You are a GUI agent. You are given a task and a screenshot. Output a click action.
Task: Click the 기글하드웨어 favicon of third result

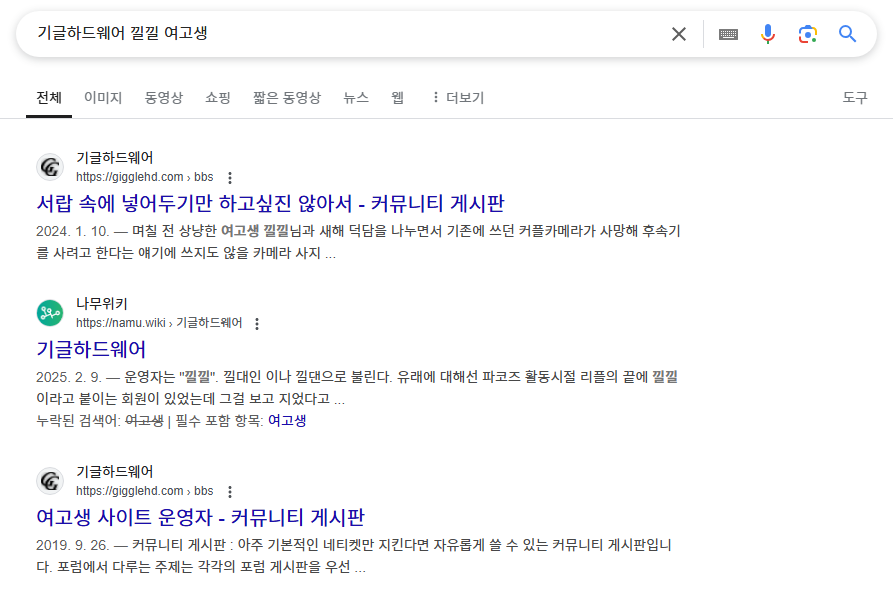click(50, 481)
